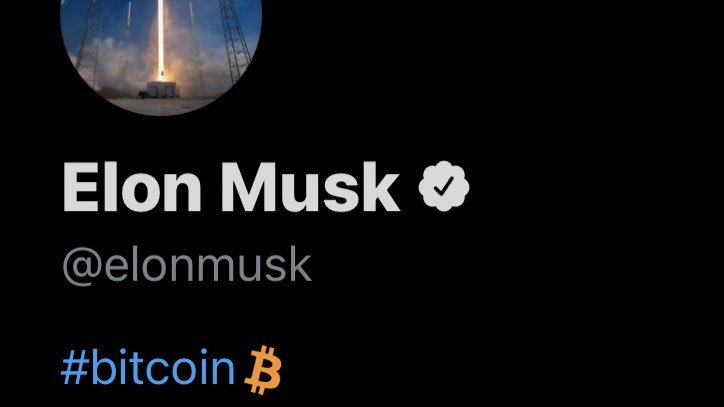Click the launch pad building in avatar
The width and height of the screenshot is (724, 407).
coord(160,90)
